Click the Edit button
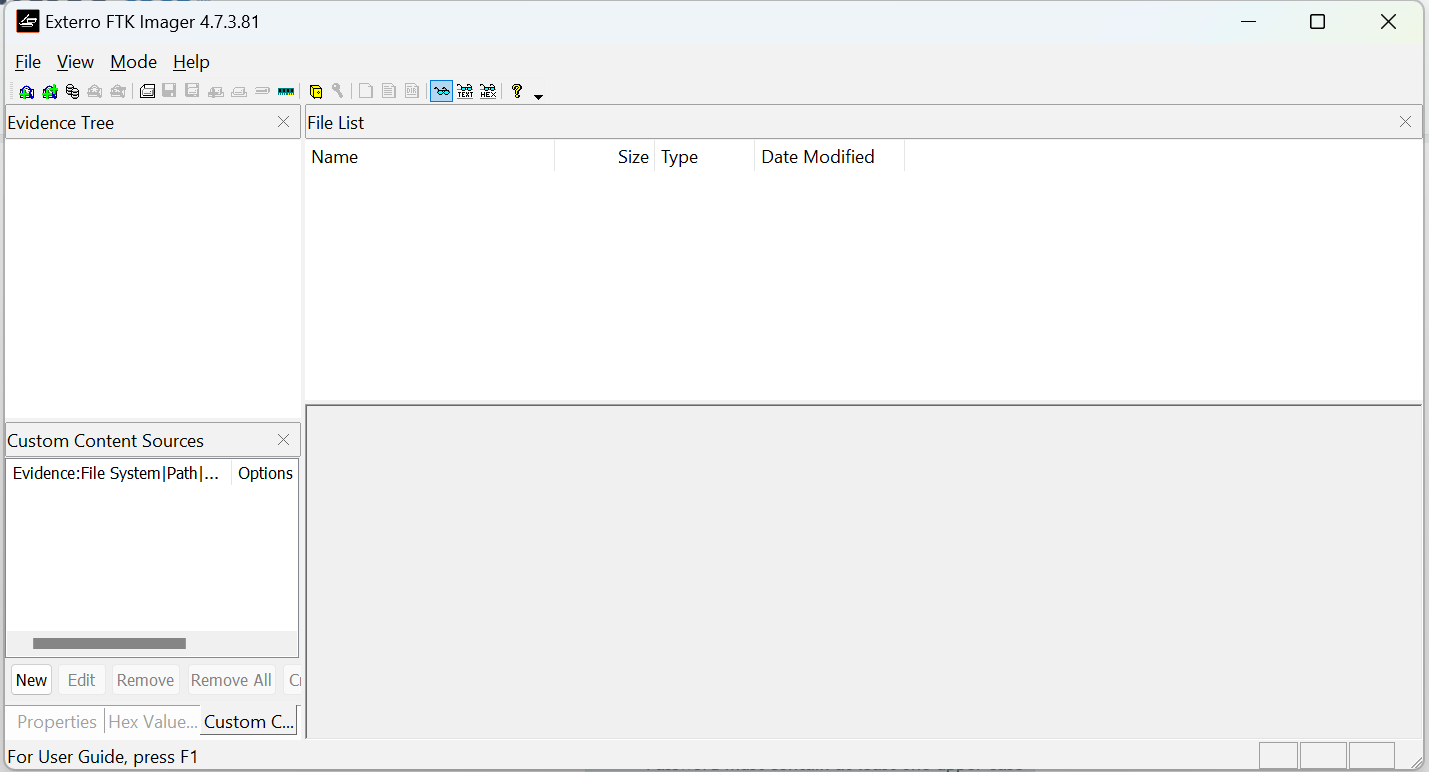This screenshot has width=1429, height=772. click(x=81, y=680)
